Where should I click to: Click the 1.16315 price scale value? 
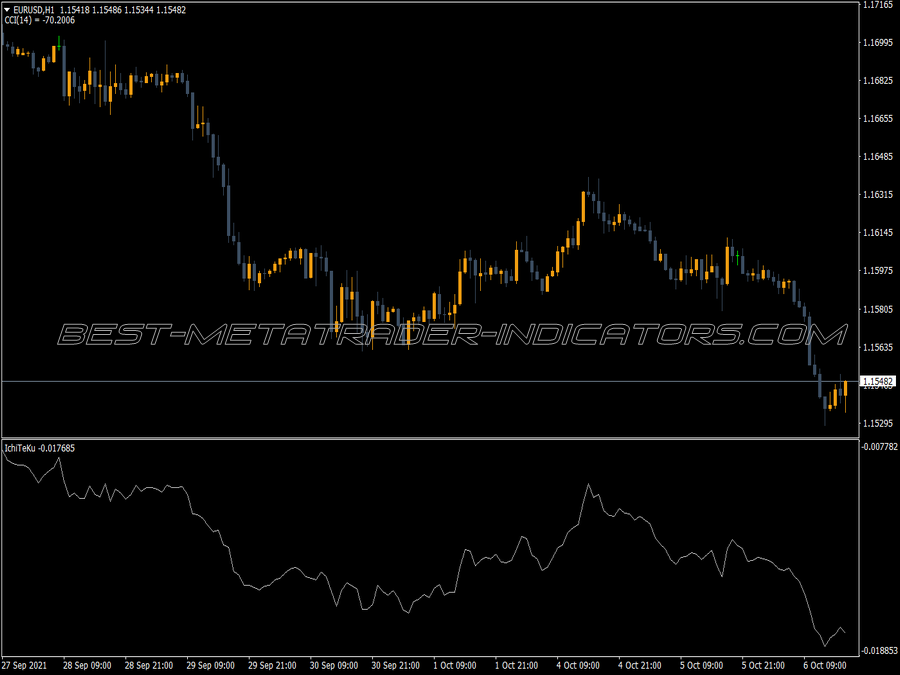click(878, 195)
